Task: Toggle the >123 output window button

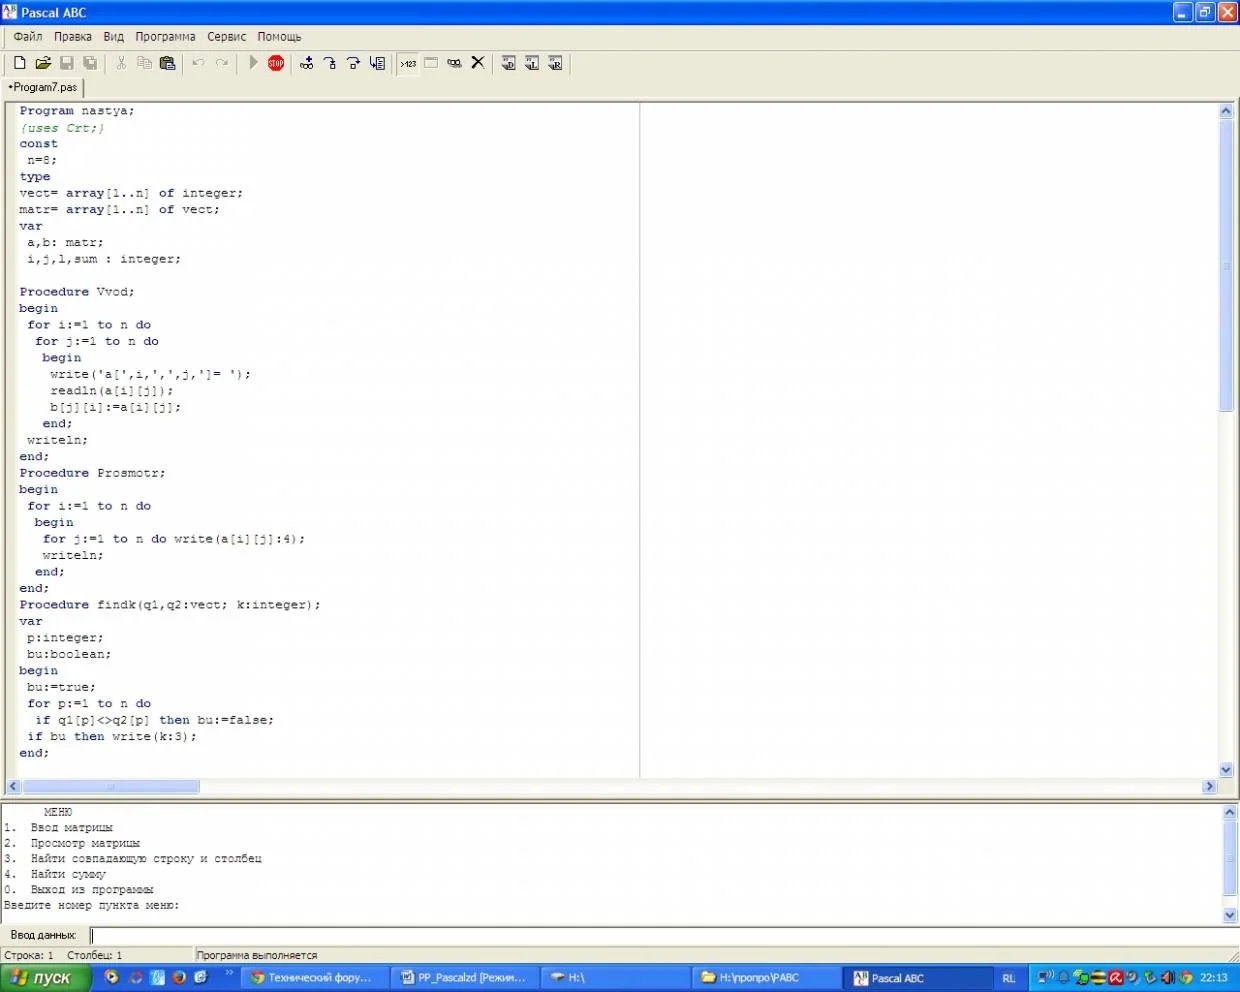Action: [x=408, y=63]
